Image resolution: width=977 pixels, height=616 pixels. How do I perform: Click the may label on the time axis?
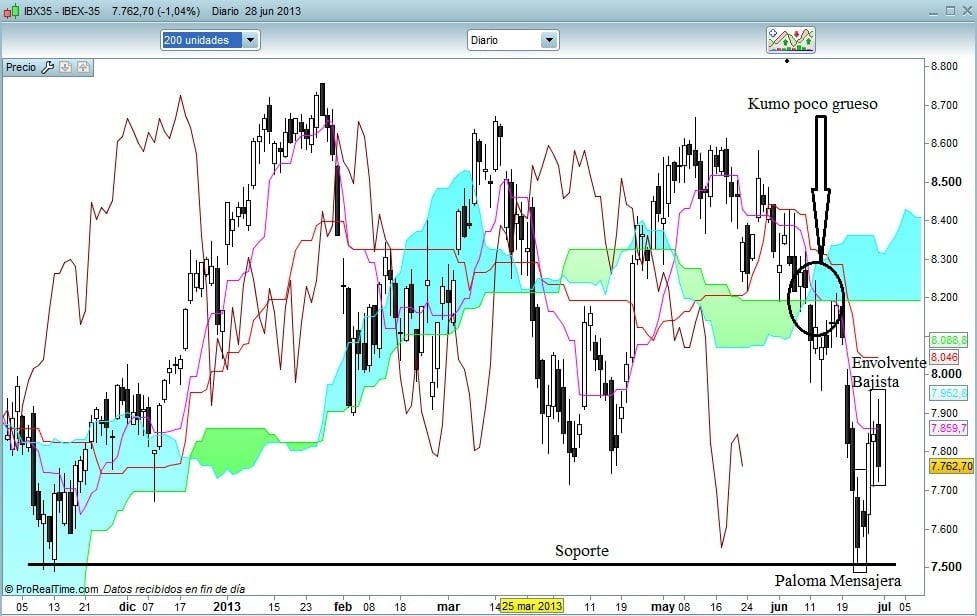point(663,607)
